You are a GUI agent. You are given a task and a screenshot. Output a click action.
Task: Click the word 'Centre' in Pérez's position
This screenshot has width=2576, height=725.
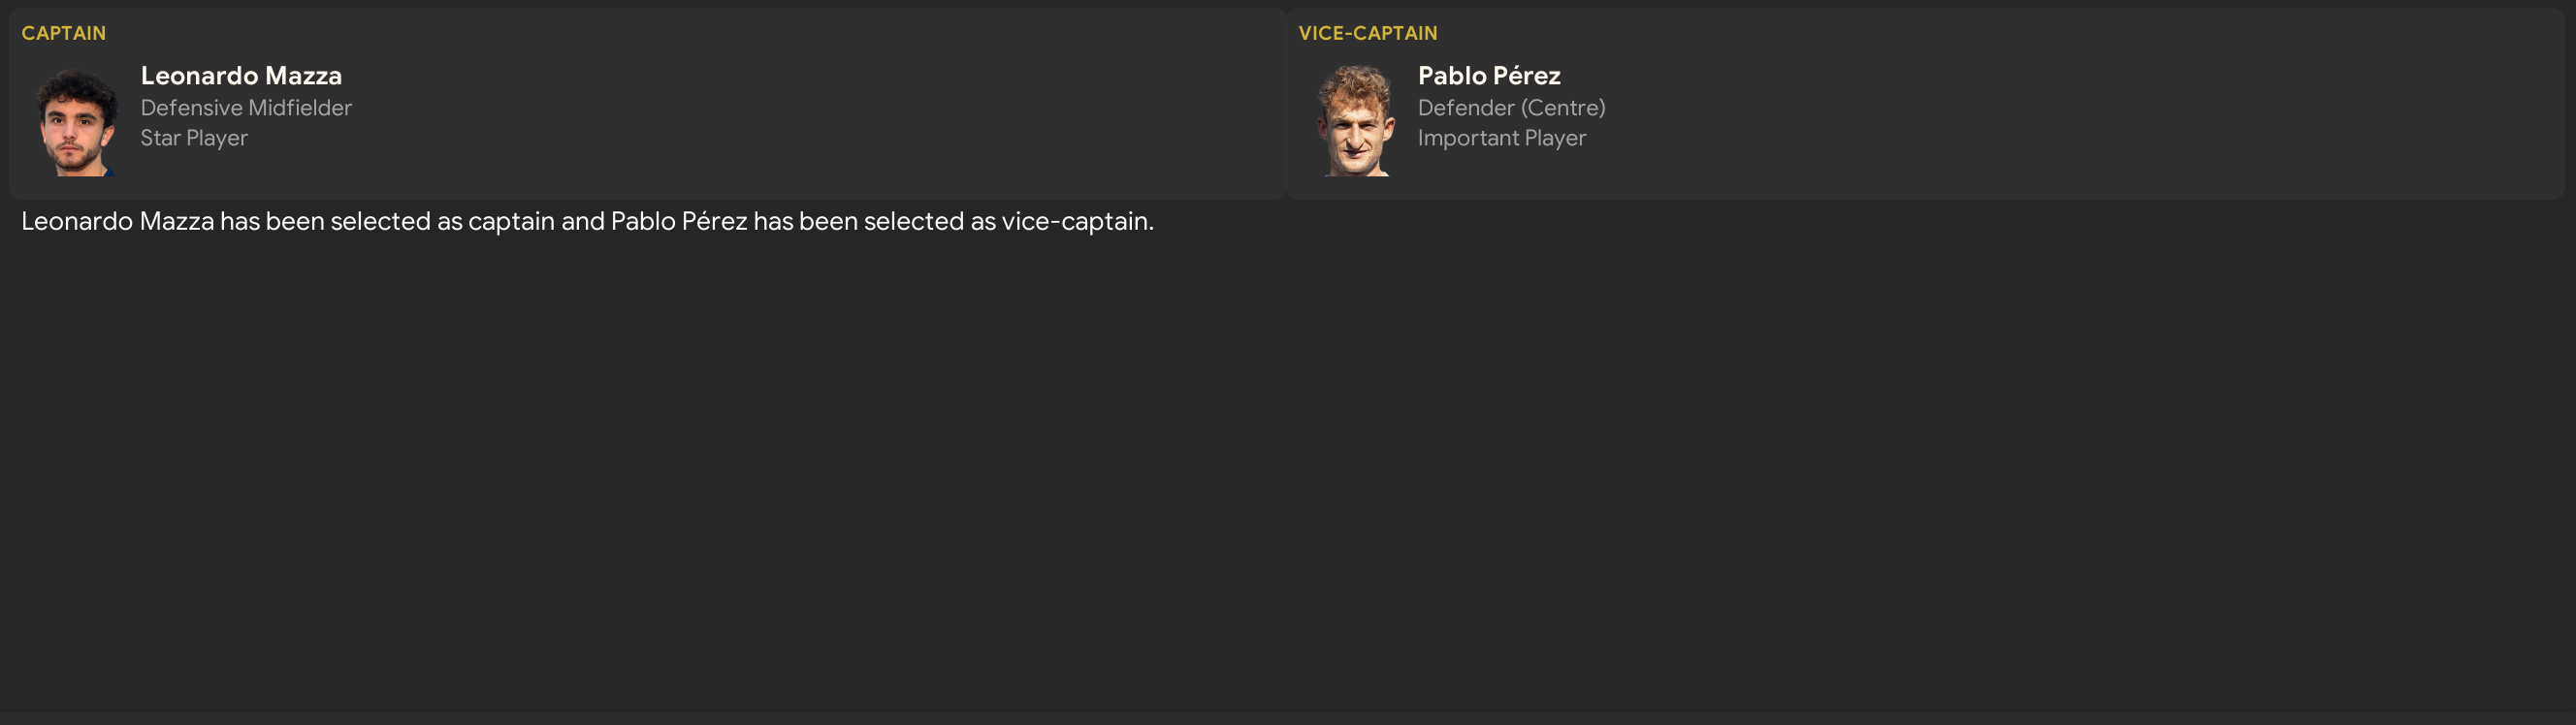tap(1563, 108)
